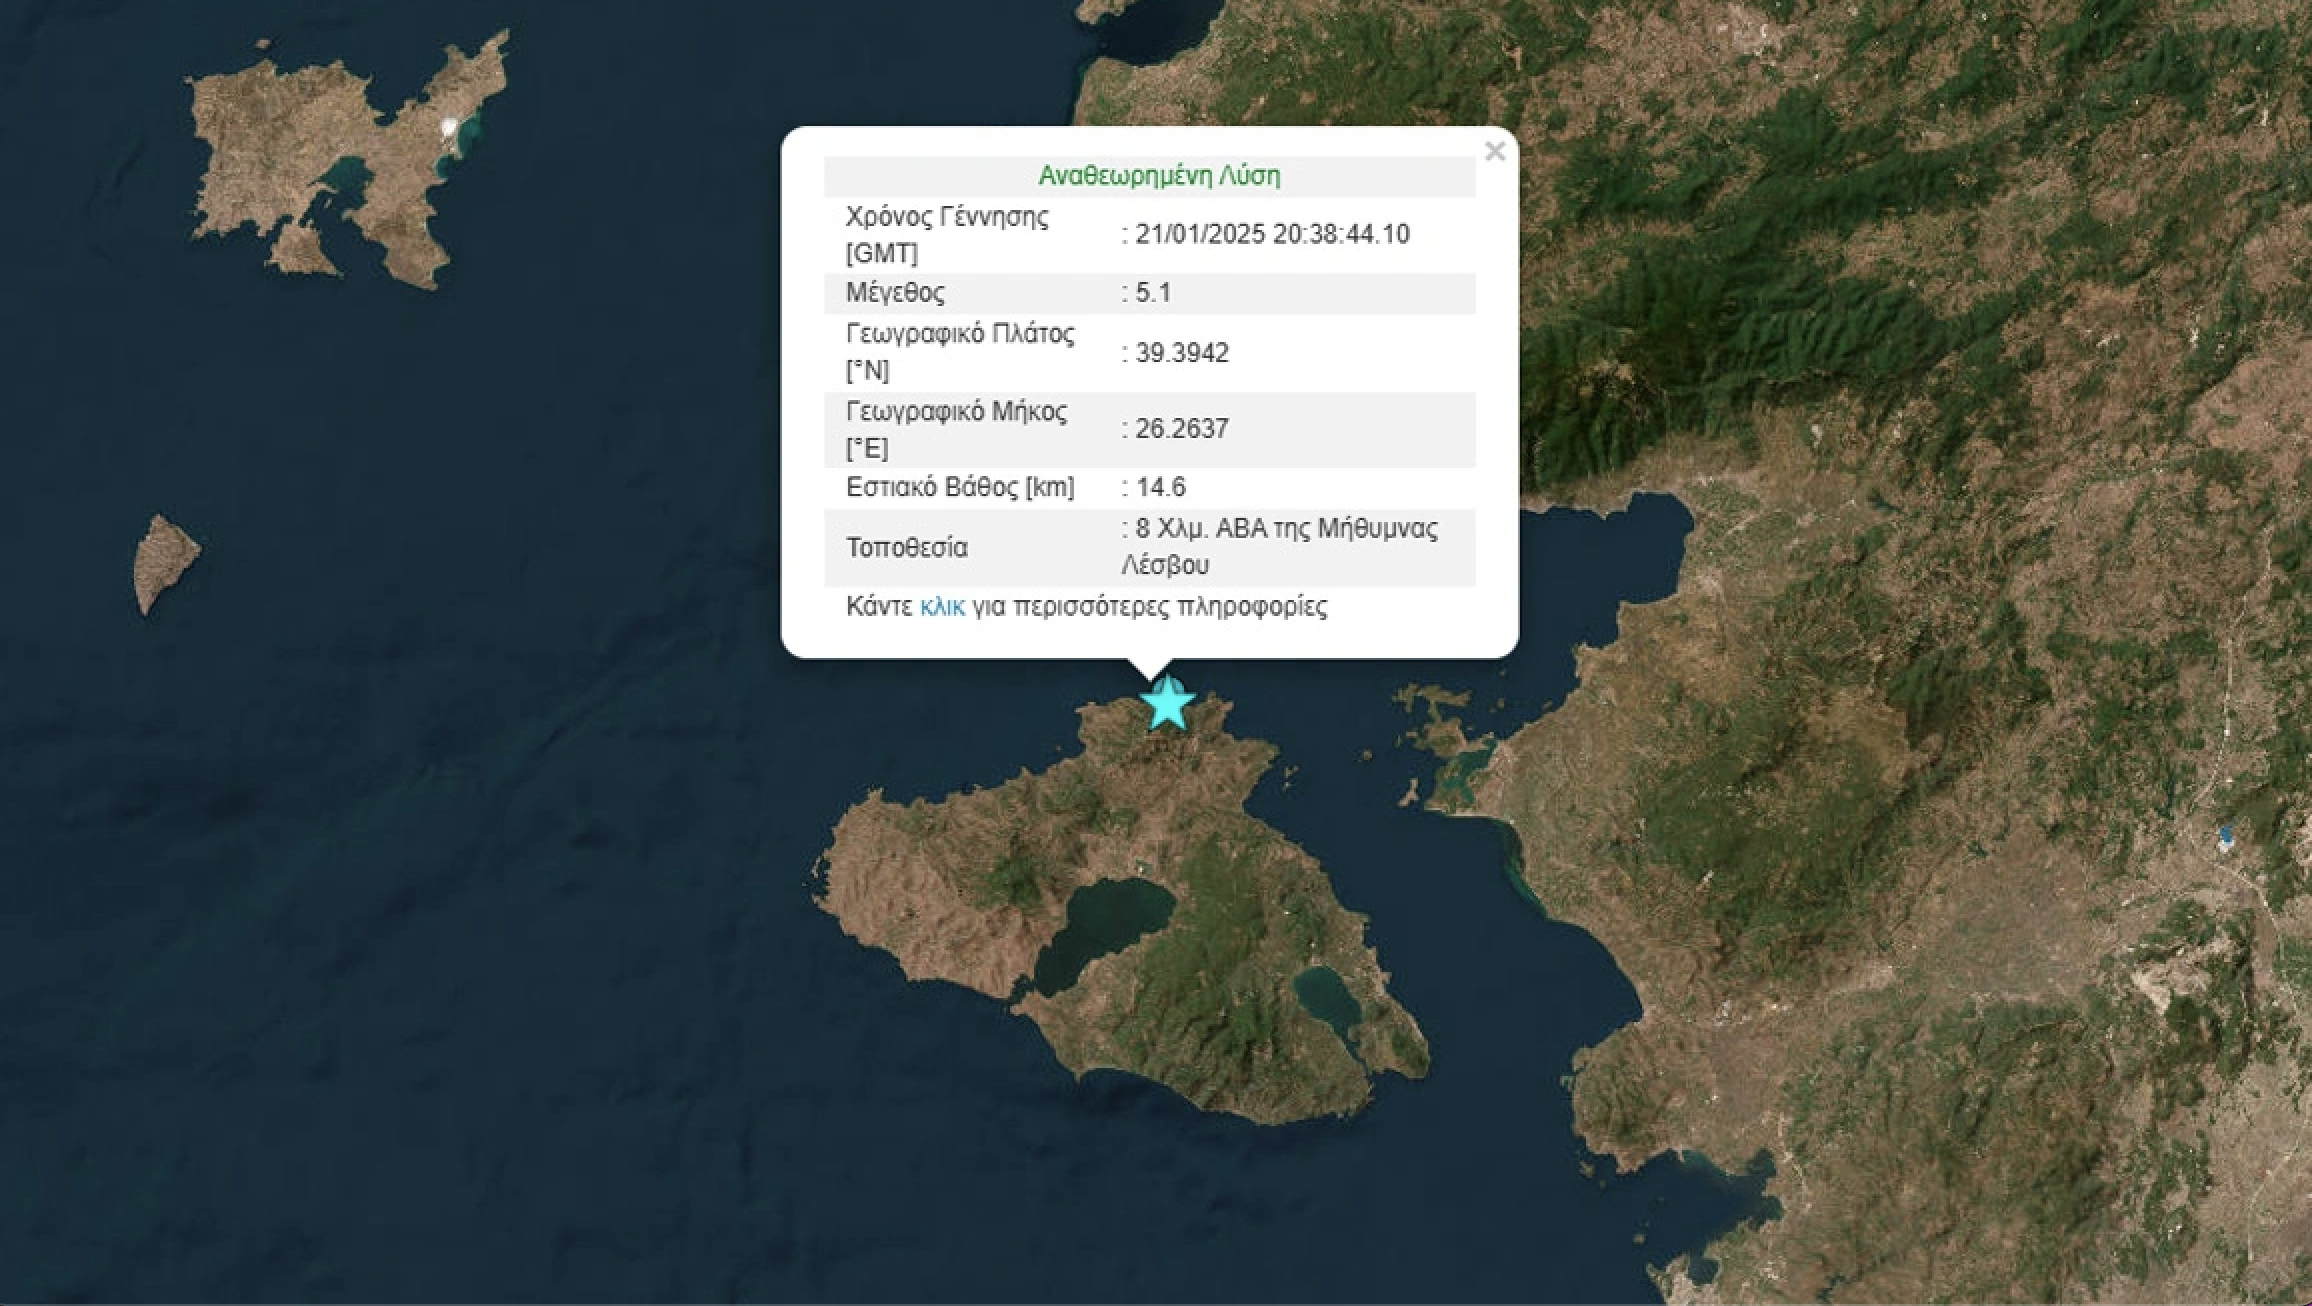Click the 'κλικ' link for more information
The height and width of the screenshot is (1306, 2312).
[942, 607]
